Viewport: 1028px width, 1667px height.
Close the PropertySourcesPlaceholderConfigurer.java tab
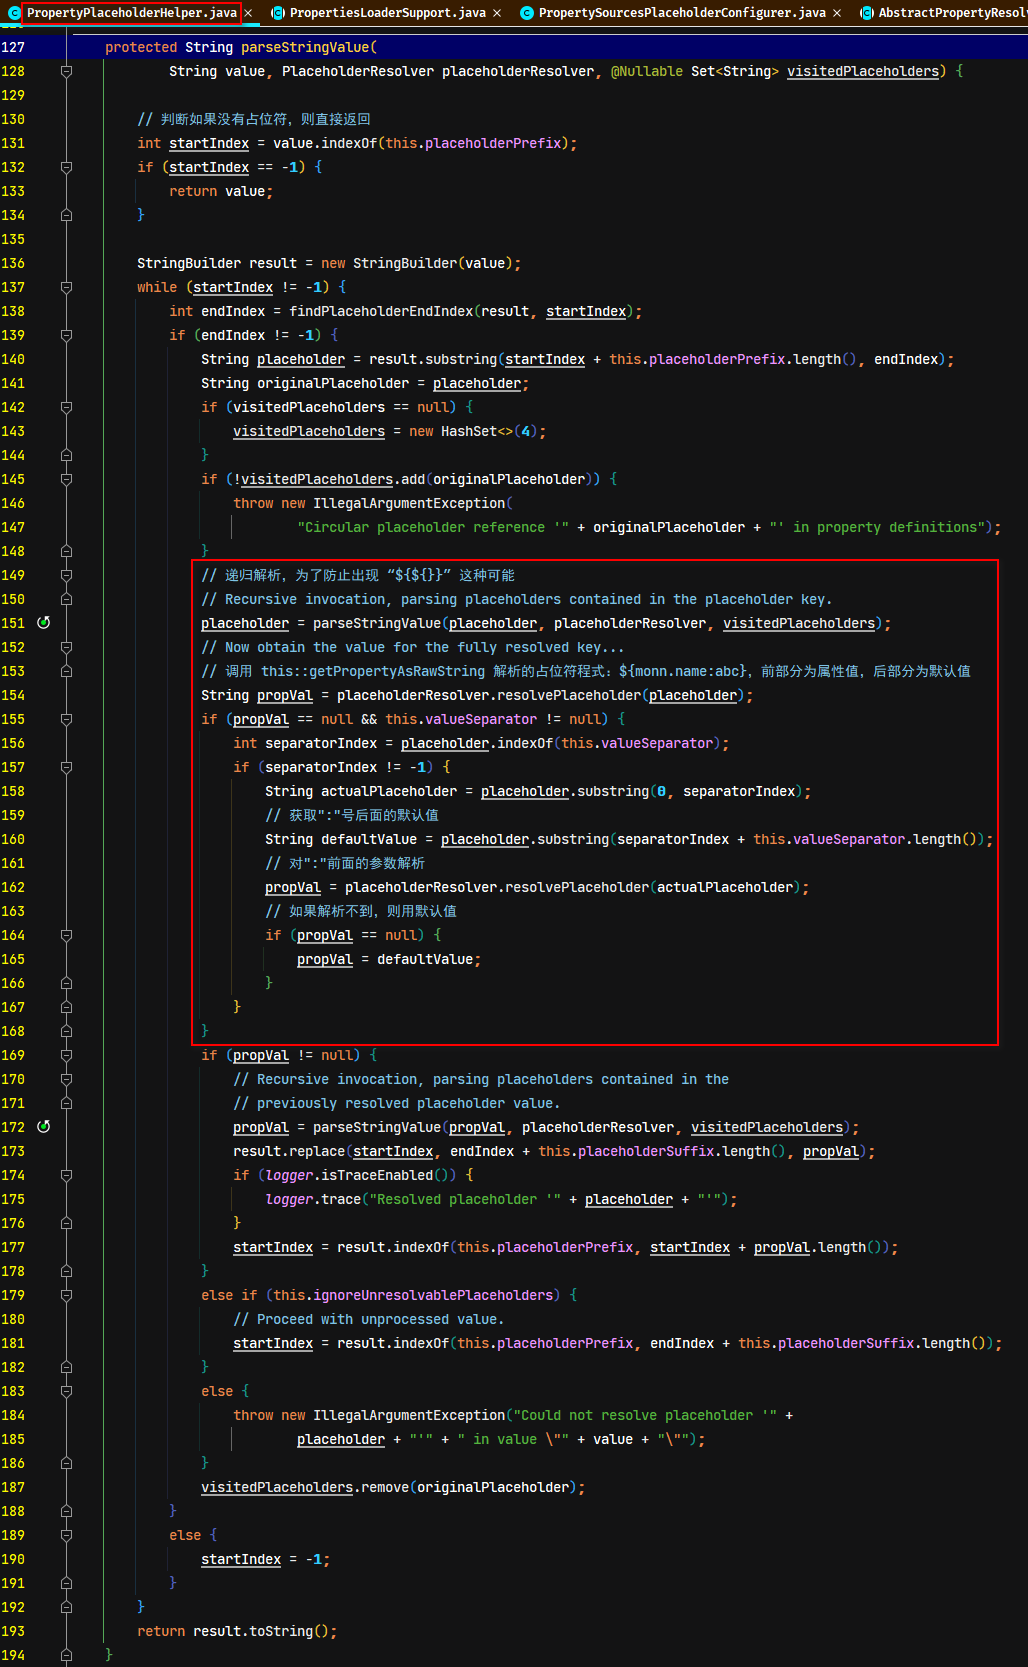pyautogui.click(x=837, y=13)
